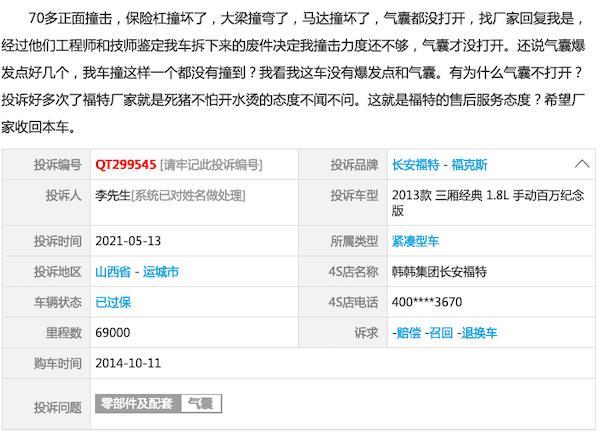Select the model text 2013款 三厢经典 1.8L
600x433 pixels.
[450, 195]
